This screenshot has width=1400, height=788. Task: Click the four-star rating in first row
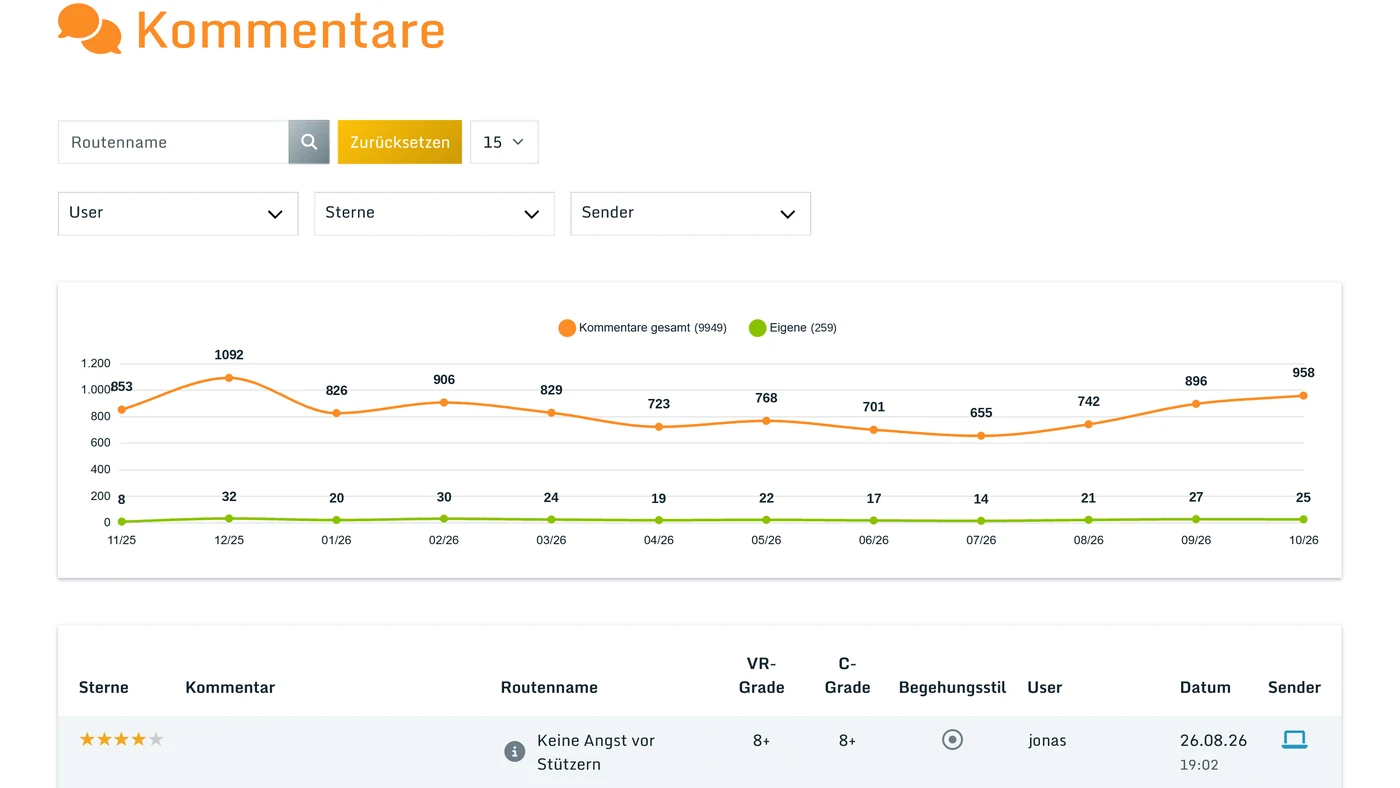[121, 740]
